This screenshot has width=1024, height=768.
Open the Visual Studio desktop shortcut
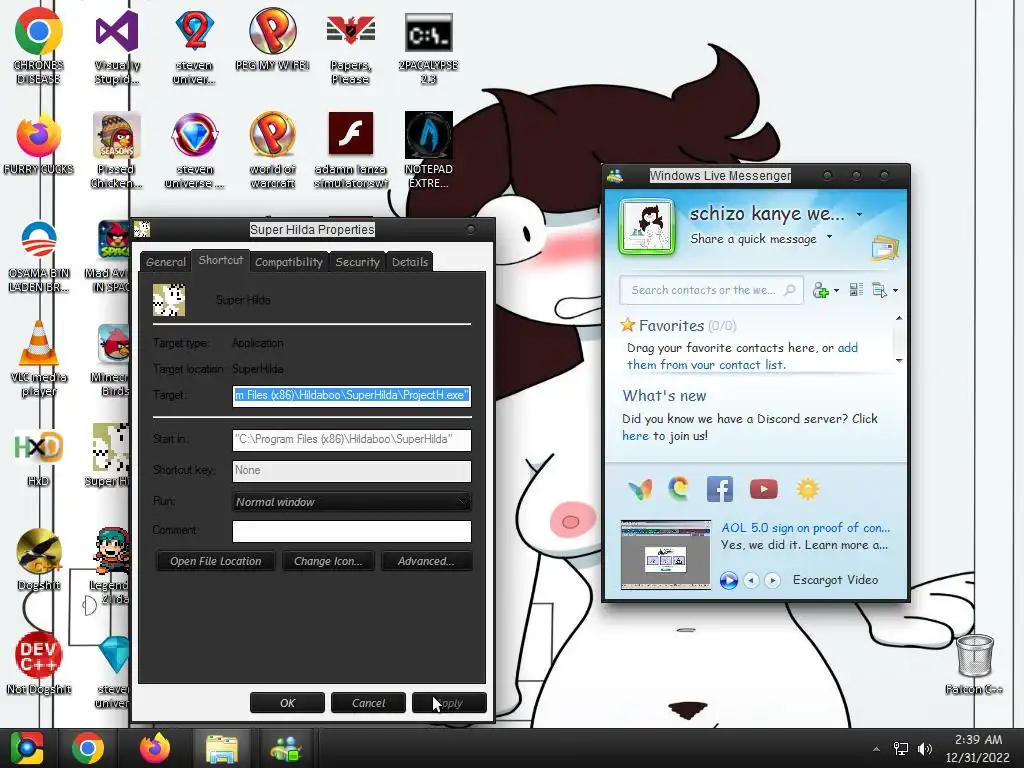[x=117, y=47]
